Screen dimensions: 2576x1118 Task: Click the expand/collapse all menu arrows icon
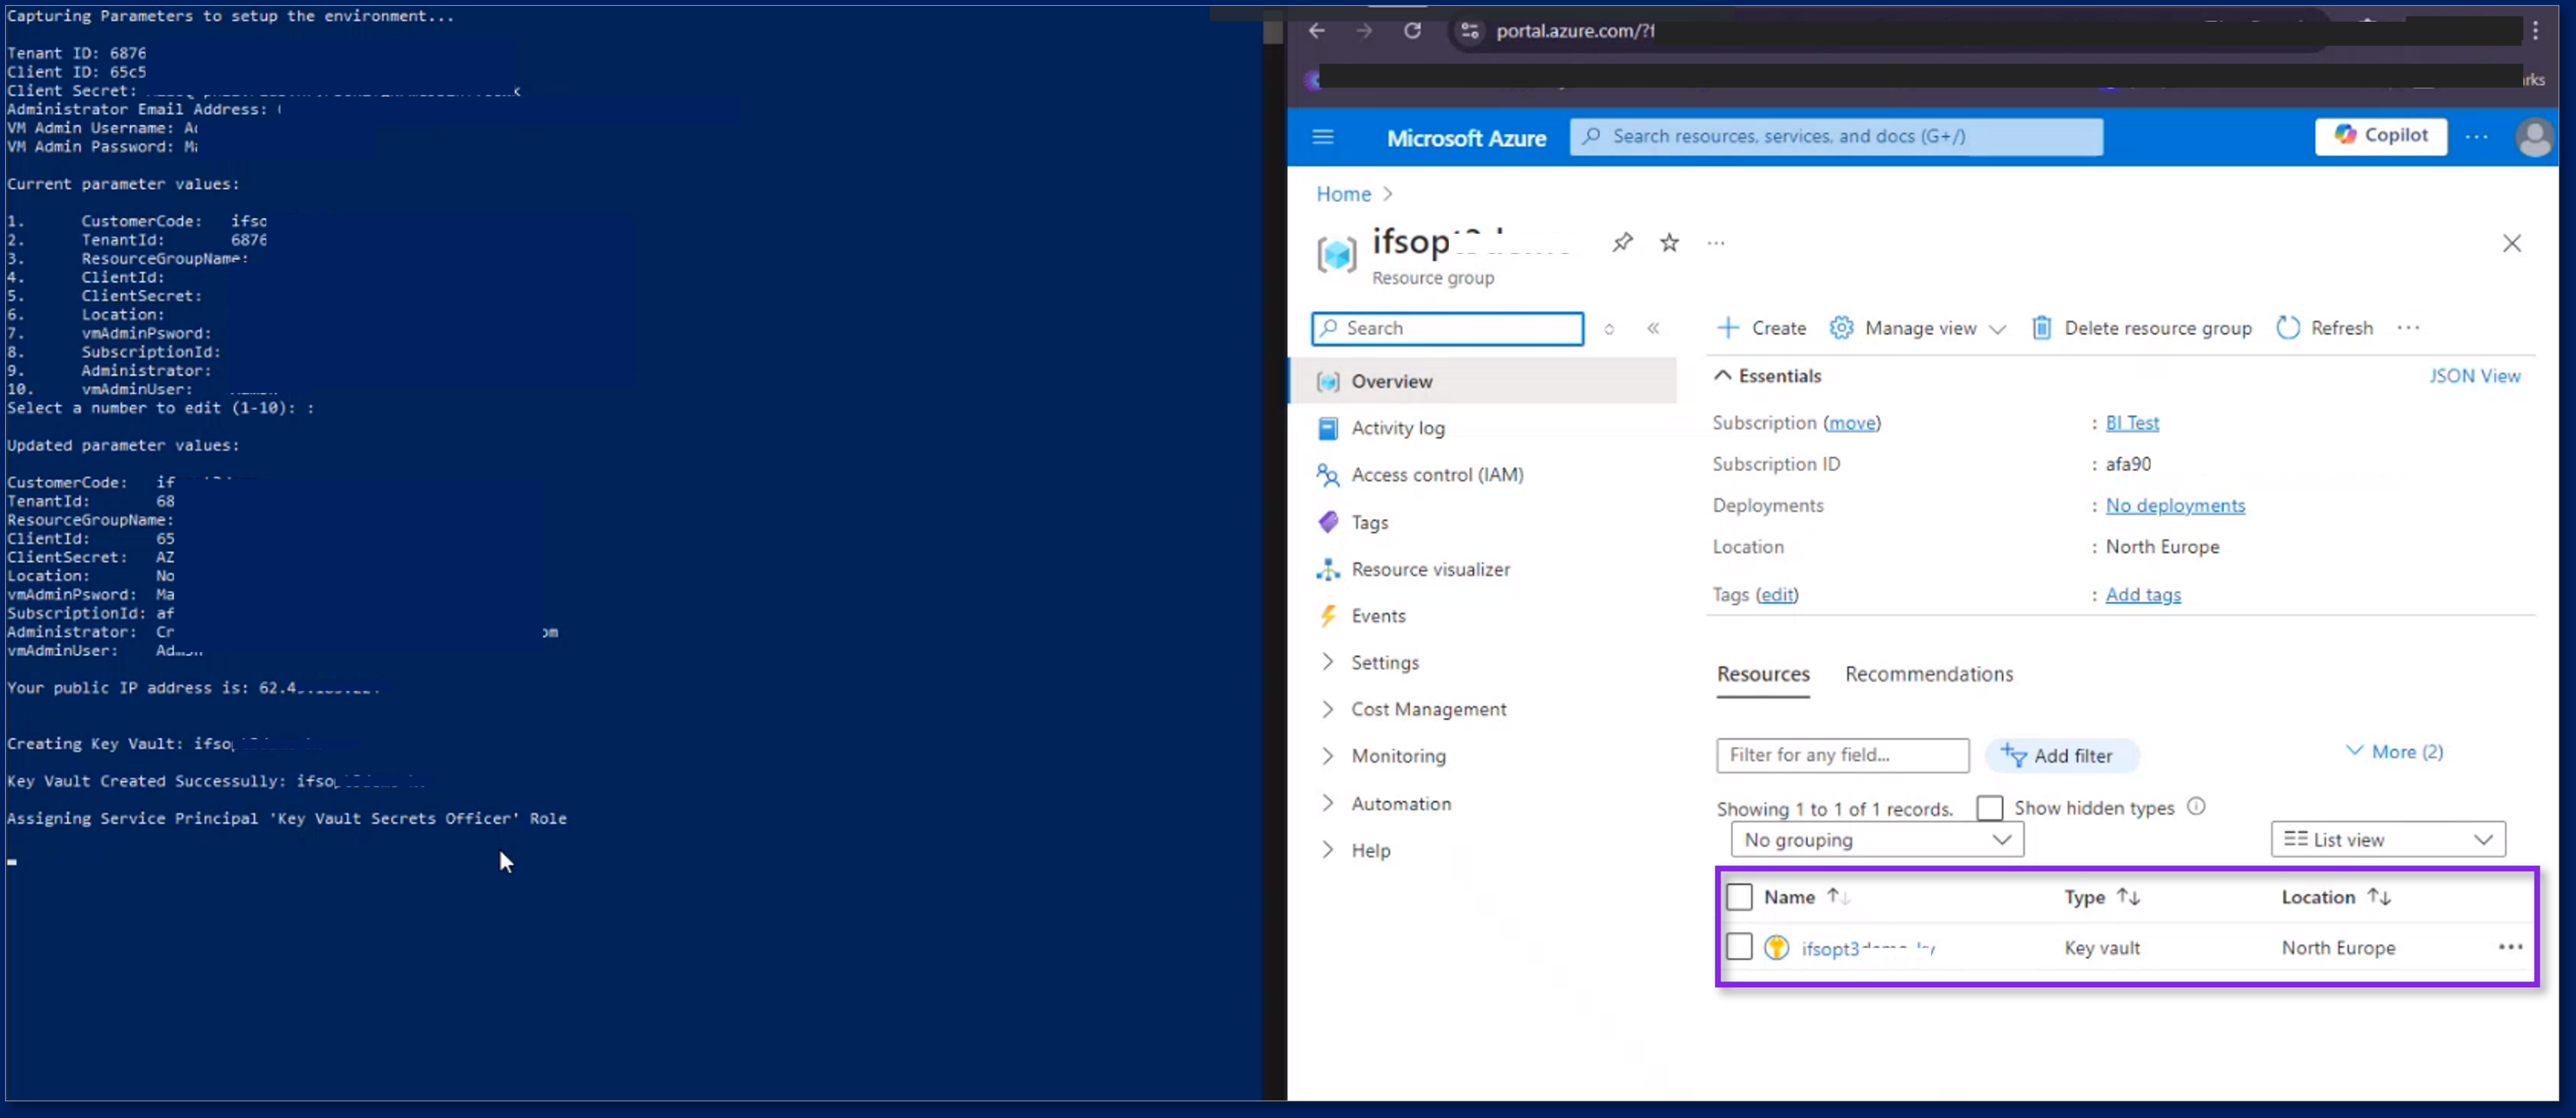click(x=1609, y=329)
